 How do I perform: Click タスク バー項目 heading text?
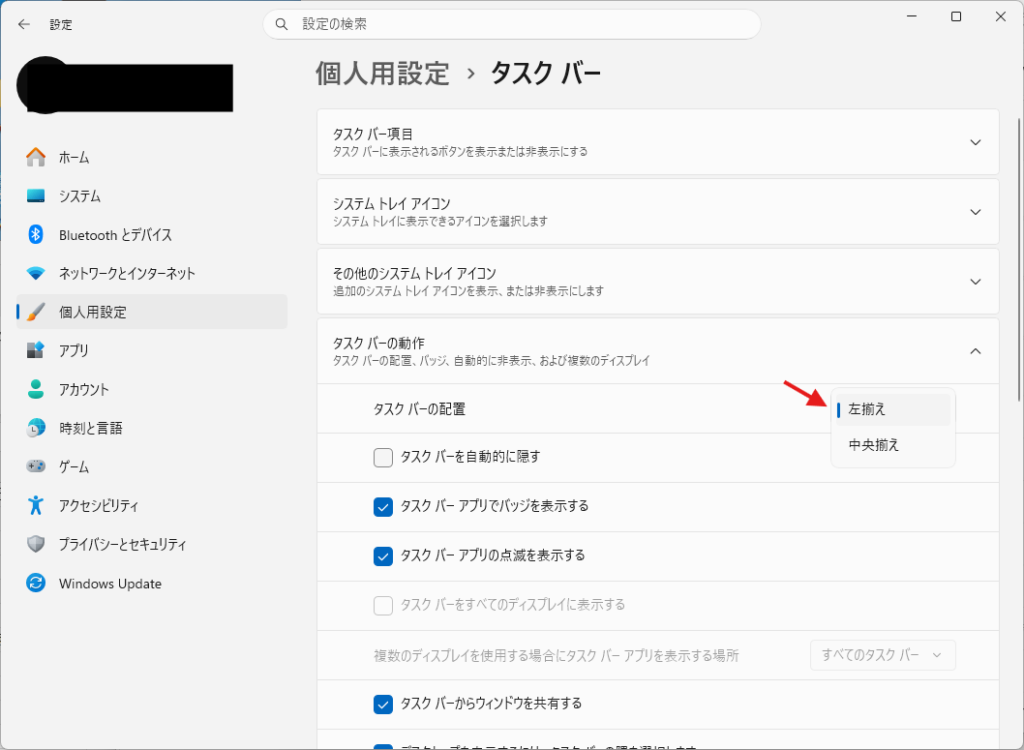373,134
